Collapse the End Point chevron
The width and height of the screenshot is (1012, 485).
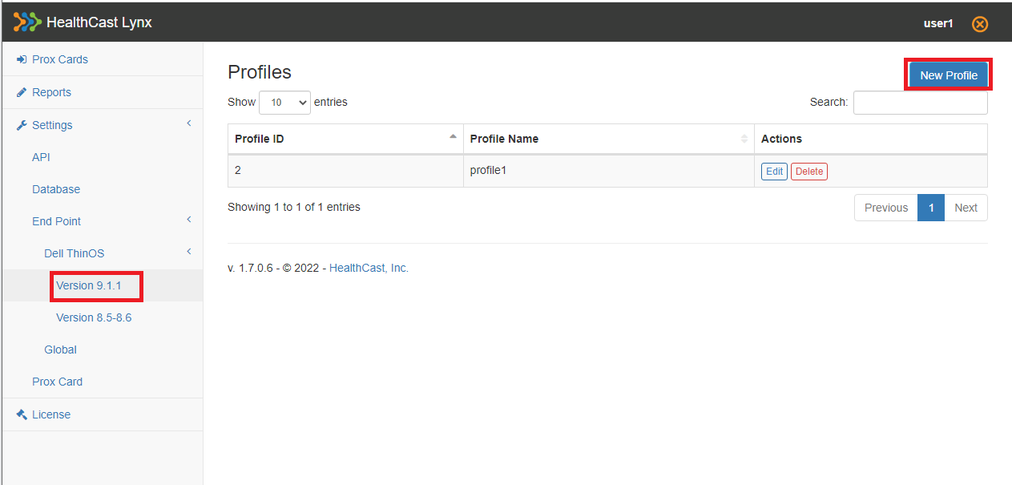click(189, 220)
